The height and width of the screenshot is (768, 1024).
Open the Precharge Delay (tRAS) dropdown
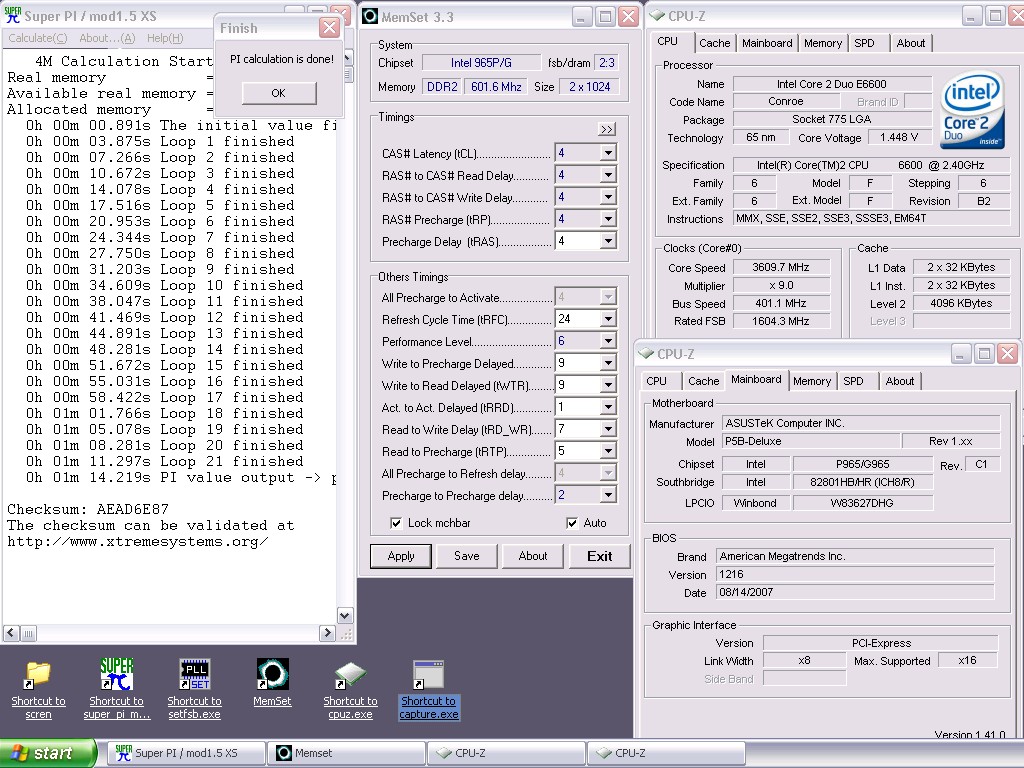click(x=608, y=241)
